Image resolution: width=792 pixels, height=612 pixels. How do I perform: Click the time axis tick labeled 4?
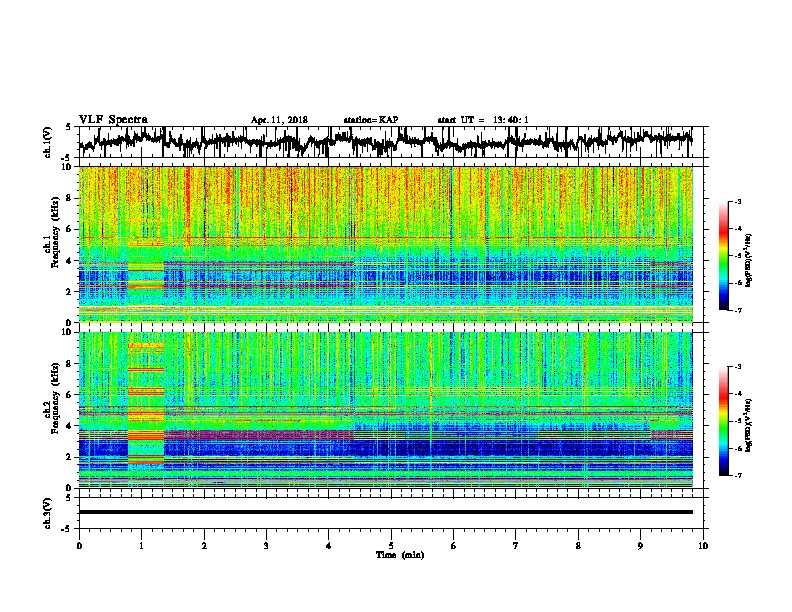329,546
